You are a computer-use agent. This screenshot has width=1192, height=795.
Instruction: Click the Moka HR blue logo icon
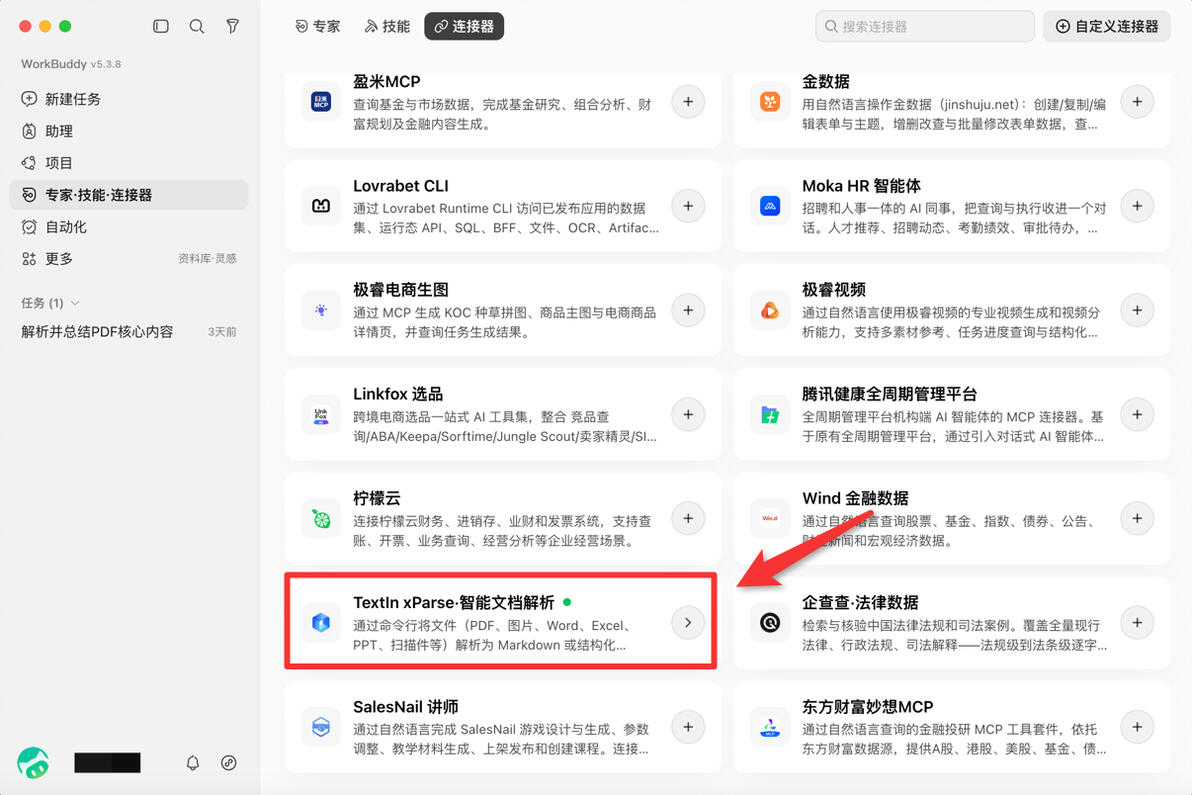pyautogui.click(x=769, y=206)
